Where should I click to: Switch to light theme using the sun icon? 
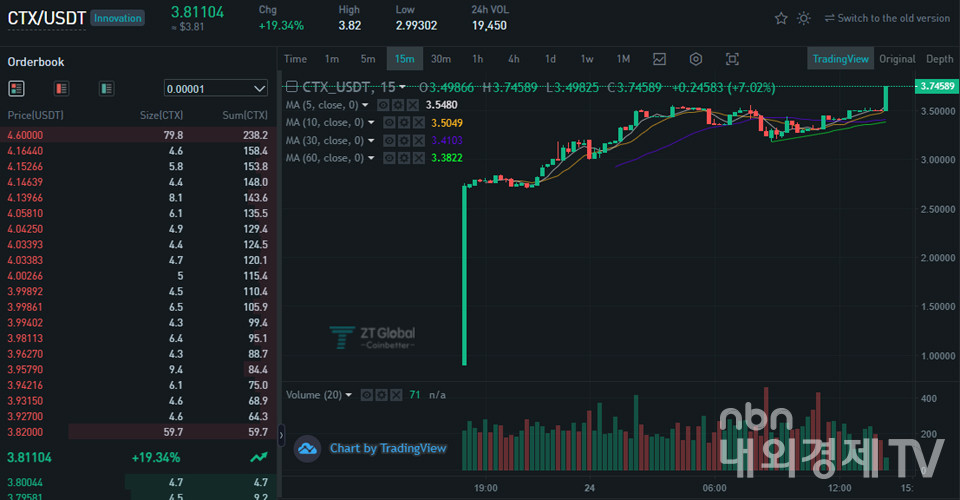[804, 18]
